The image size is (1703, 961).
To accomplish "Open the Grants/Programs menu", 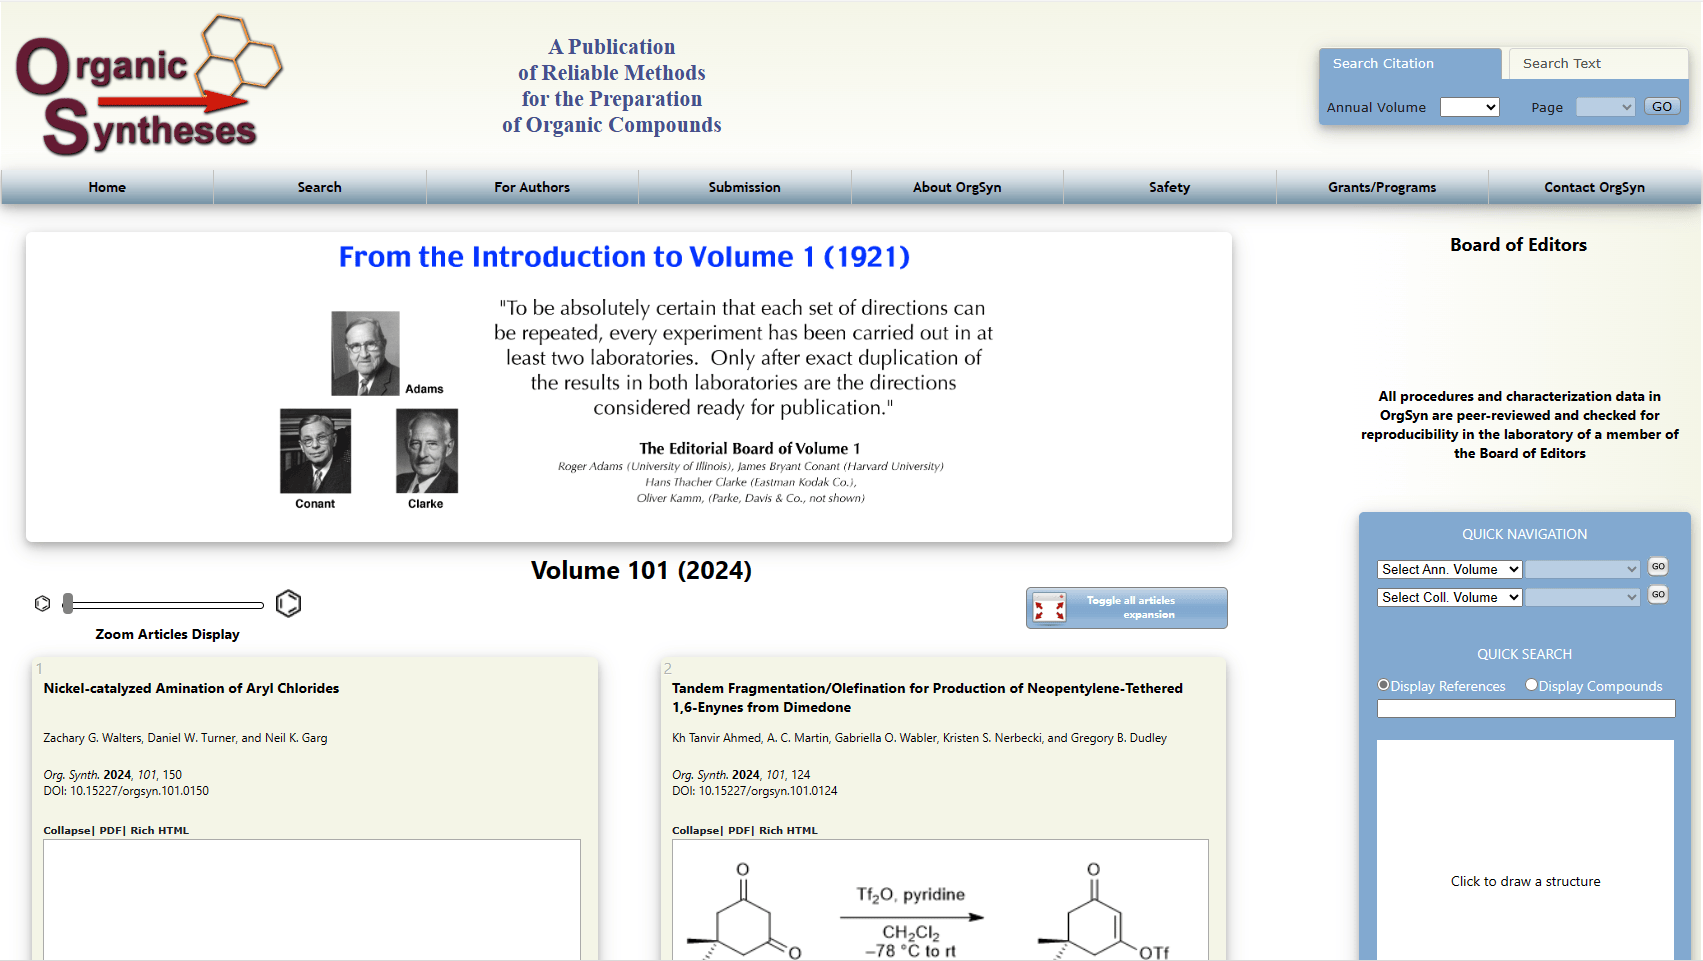I will pos(1382,187).
